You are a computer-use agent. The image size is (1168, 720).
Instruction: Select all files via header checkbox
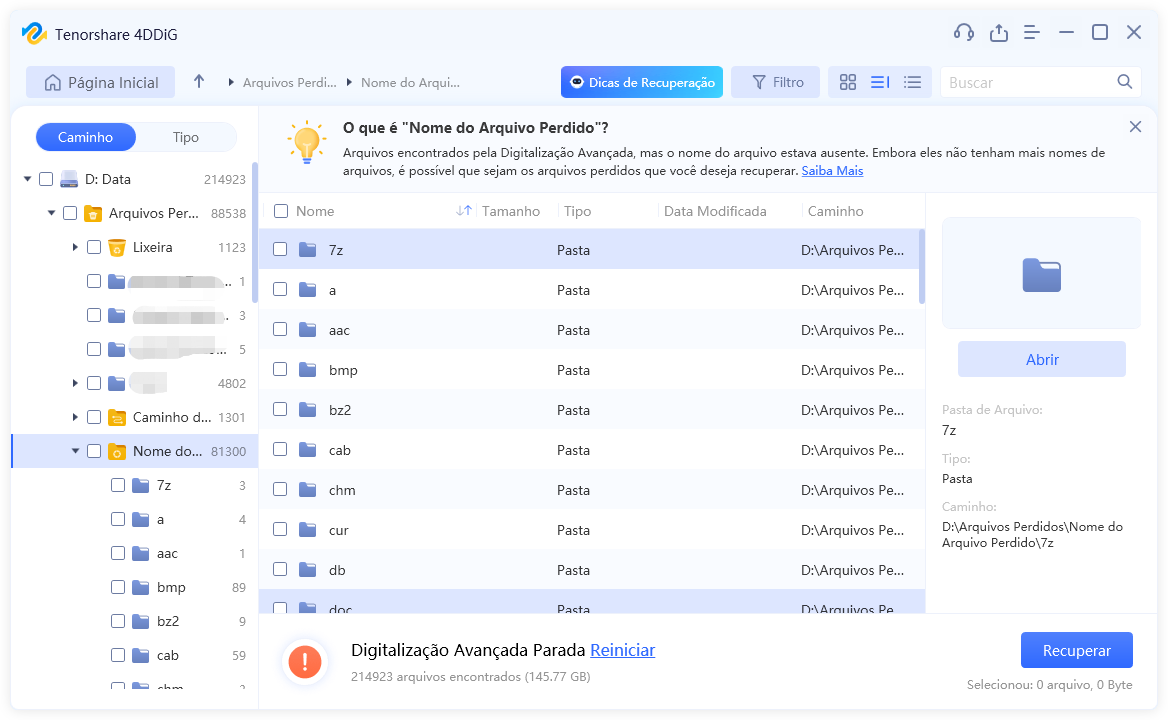[x=281, y=211]
